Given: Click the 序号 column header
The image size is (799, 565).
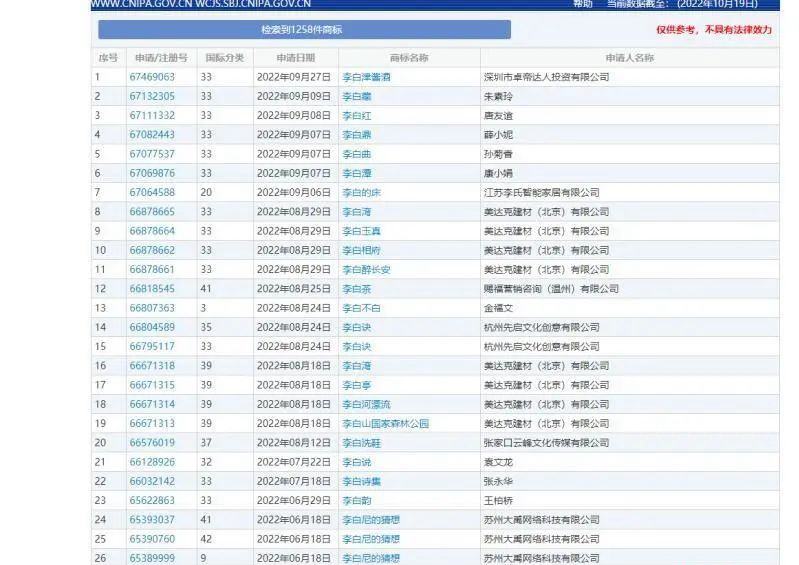Looking at the screenshot, I should [x=108, y=58].
